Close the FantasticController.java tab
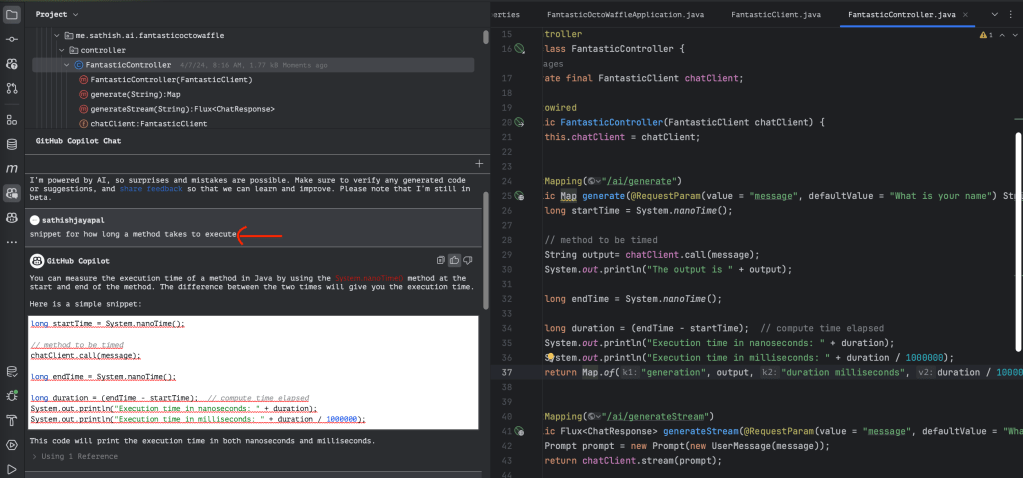This screenshot has width=1023, height=478. tap(967, 15)
